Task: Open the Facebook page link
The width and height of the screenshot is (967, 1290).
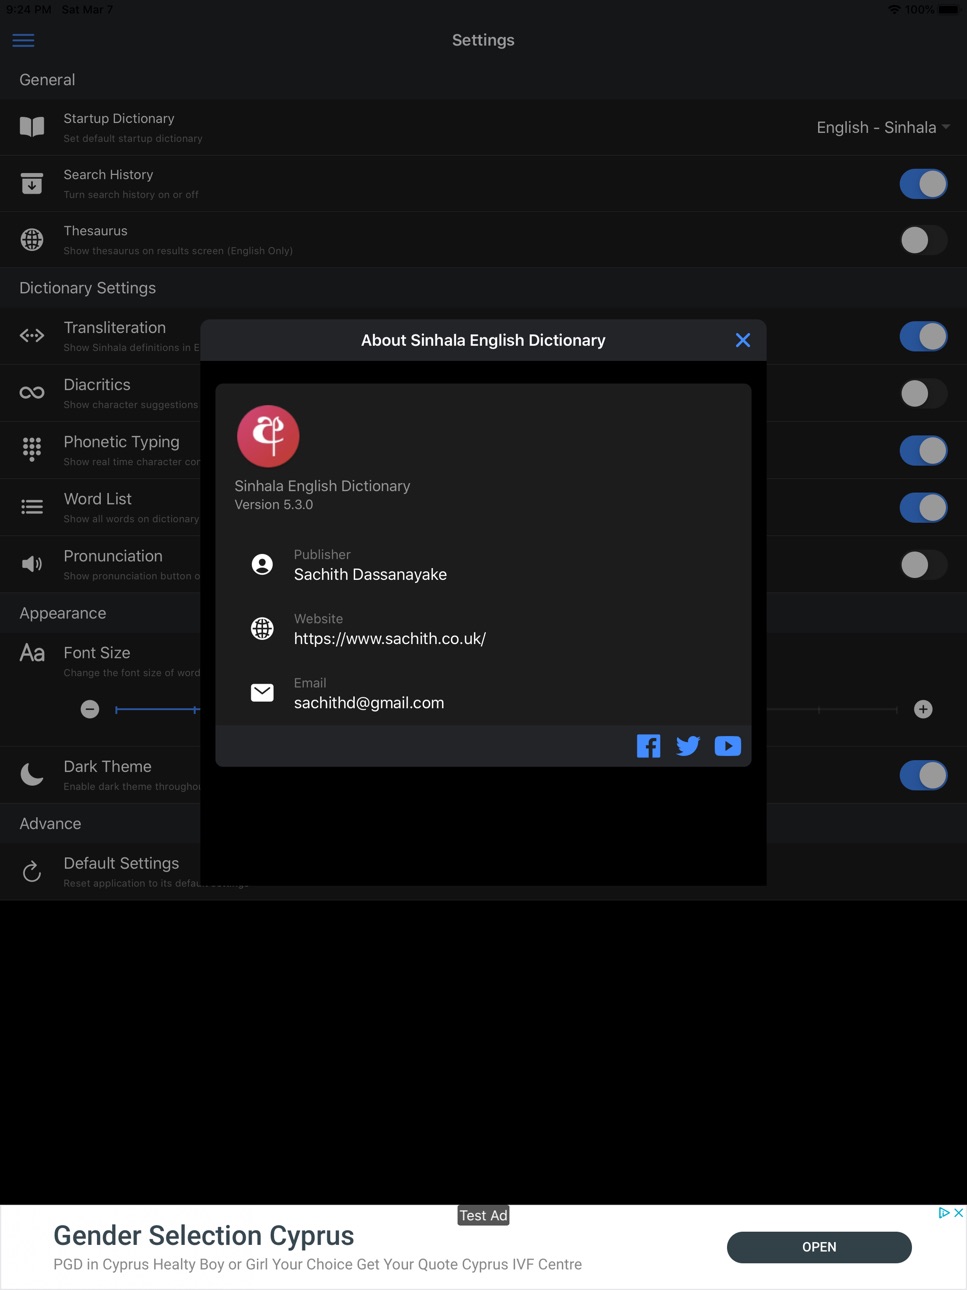Action: (648, 746)
